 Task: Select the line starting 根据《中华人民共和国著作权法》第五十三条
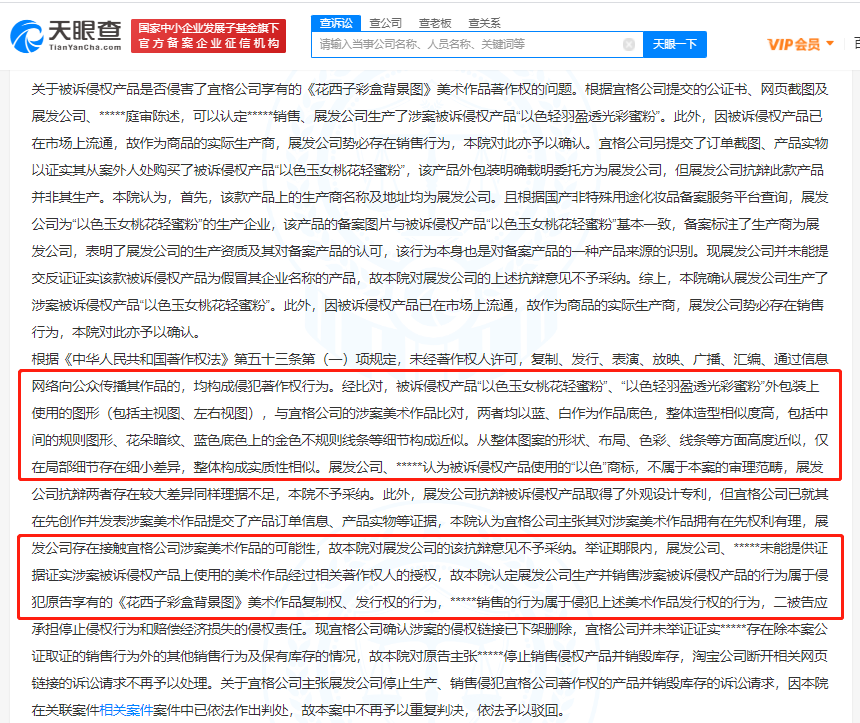click(429, 359)
